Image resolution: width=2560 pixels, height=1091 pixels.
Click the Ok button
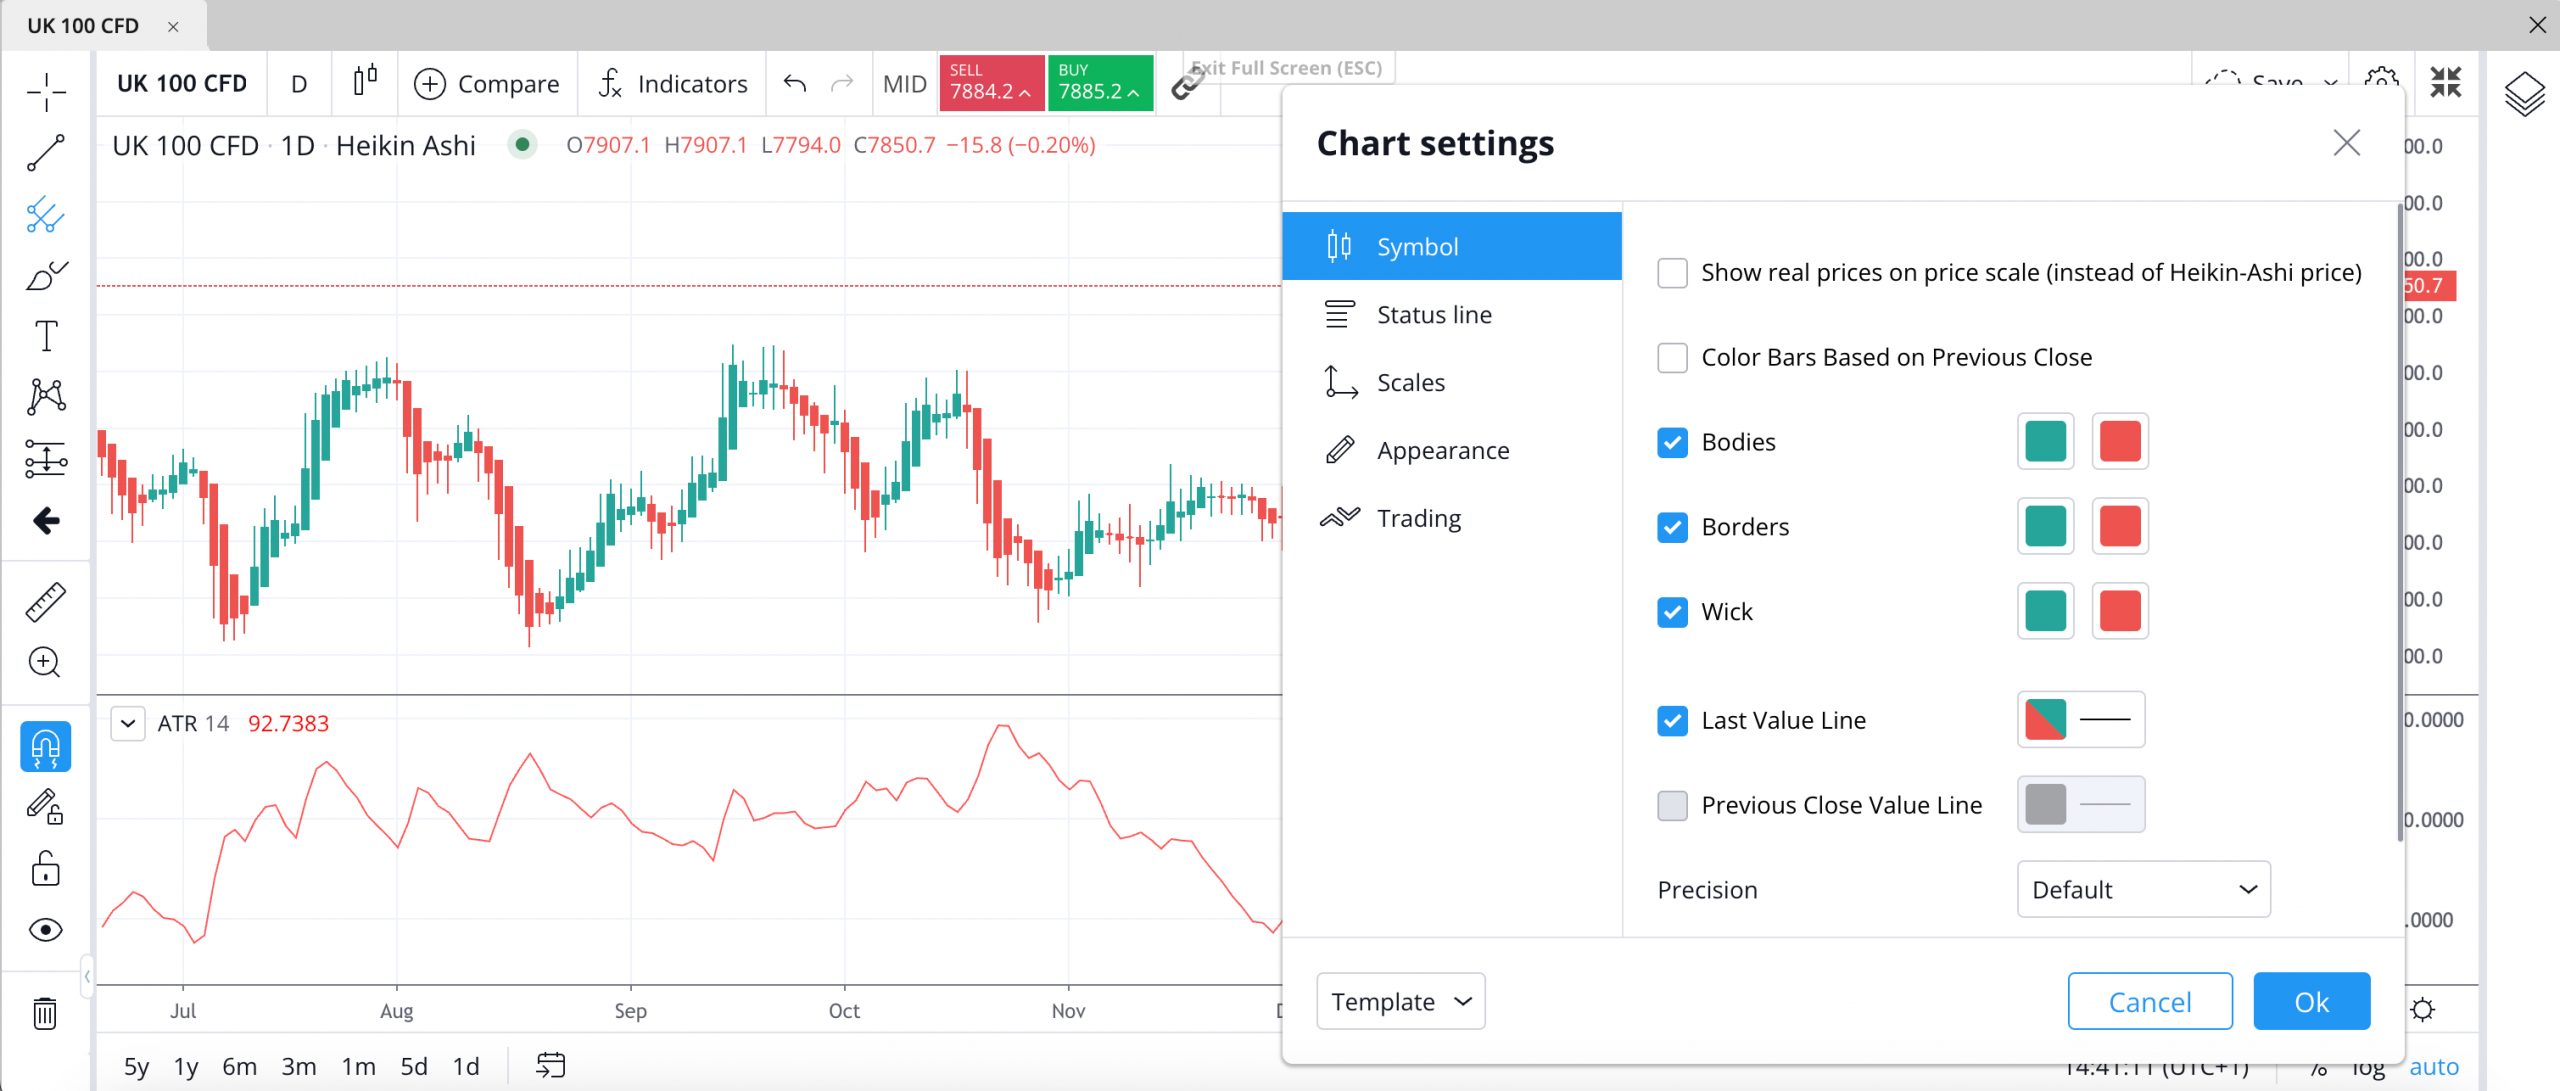pyautogui.click(x=2311, y=1001)
